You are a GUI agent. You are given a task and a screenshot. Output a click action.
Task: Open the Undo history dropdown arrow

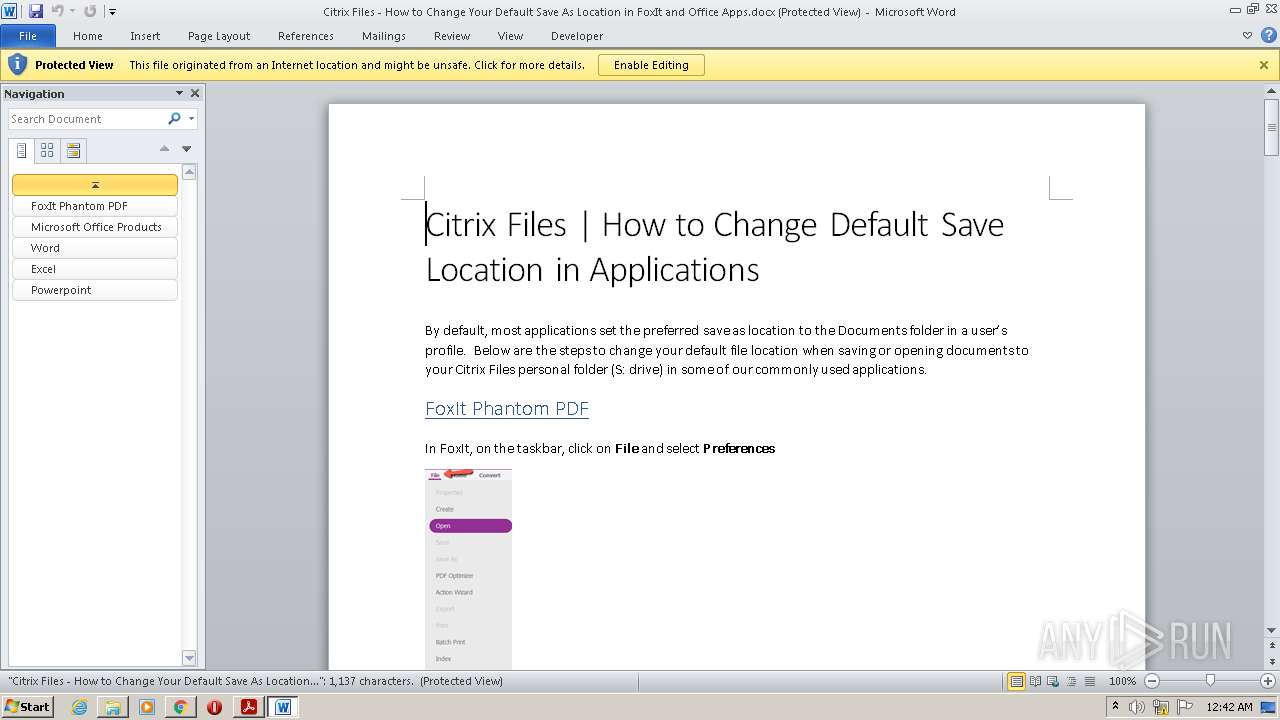point(72,12)
